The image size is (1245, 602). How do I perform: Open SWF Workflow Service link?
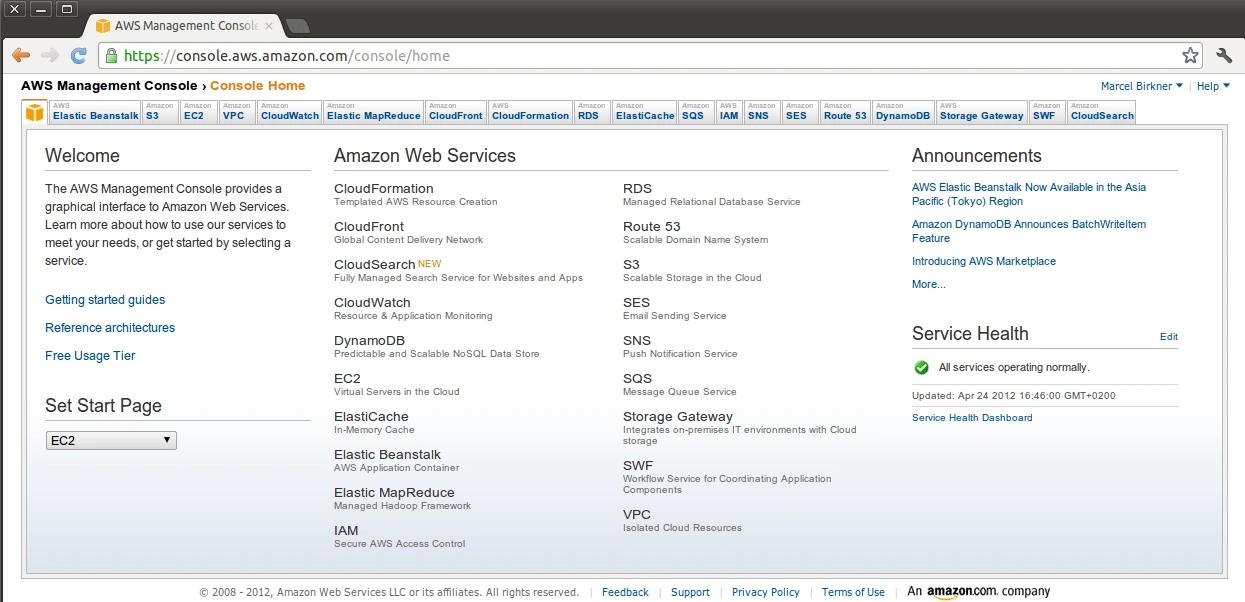pyautogui.click(x=638, y=466)
